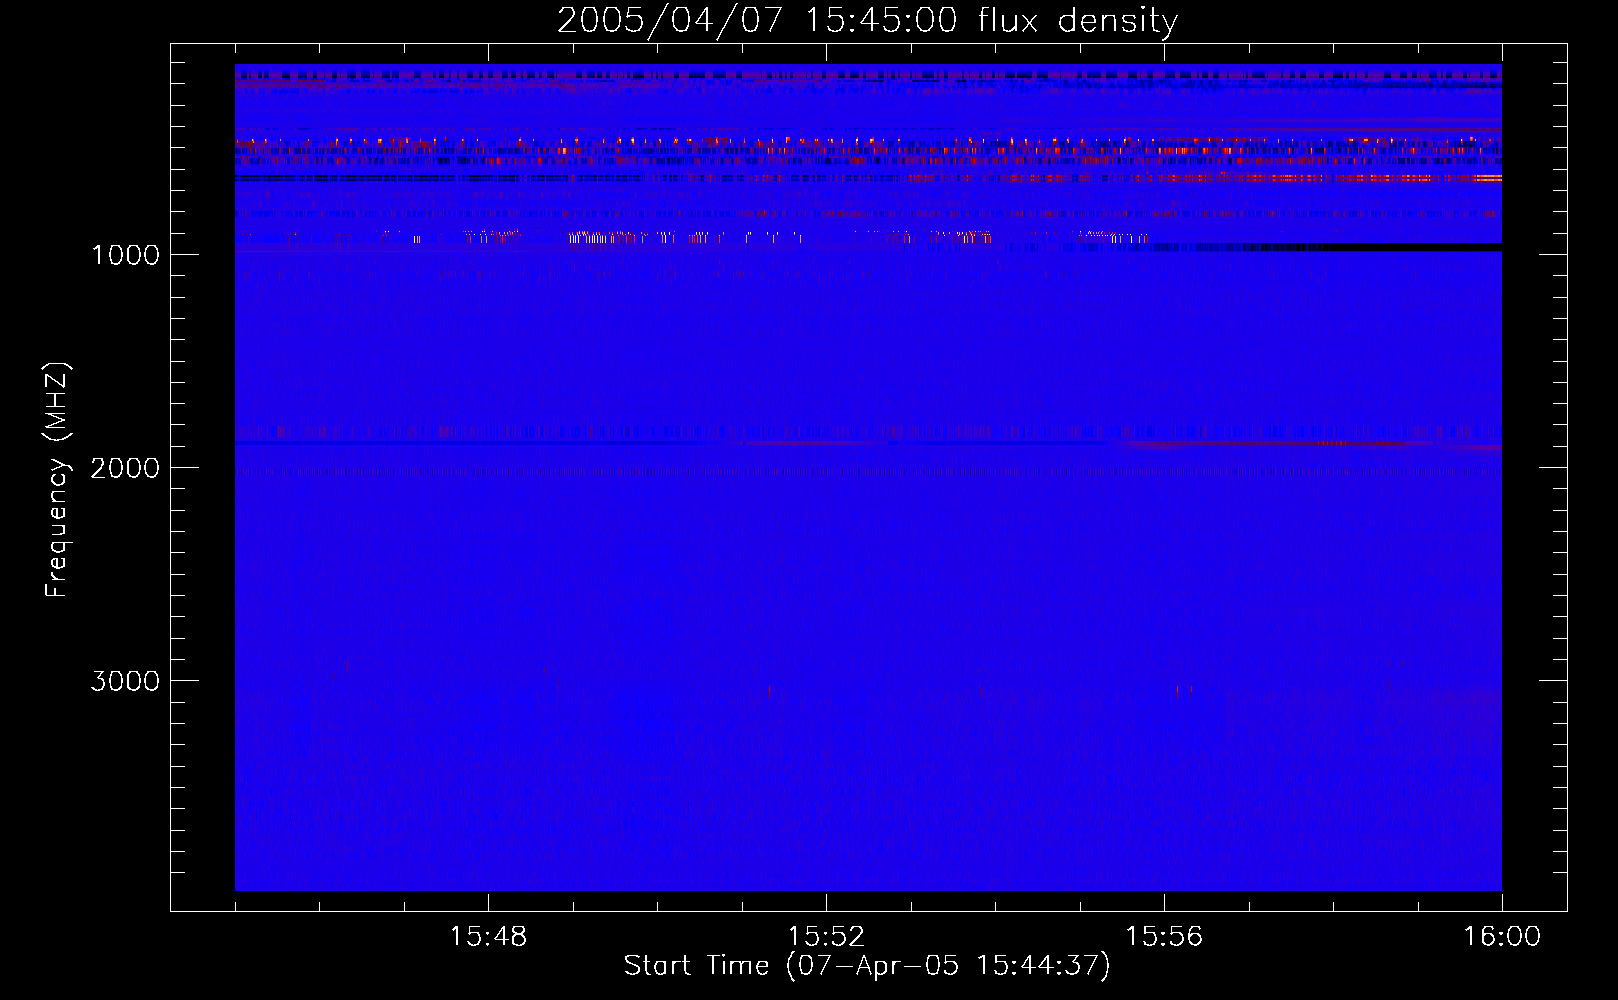Click the 16:00 time tick label
1618x1000 pixels.
coord(1502,937)
